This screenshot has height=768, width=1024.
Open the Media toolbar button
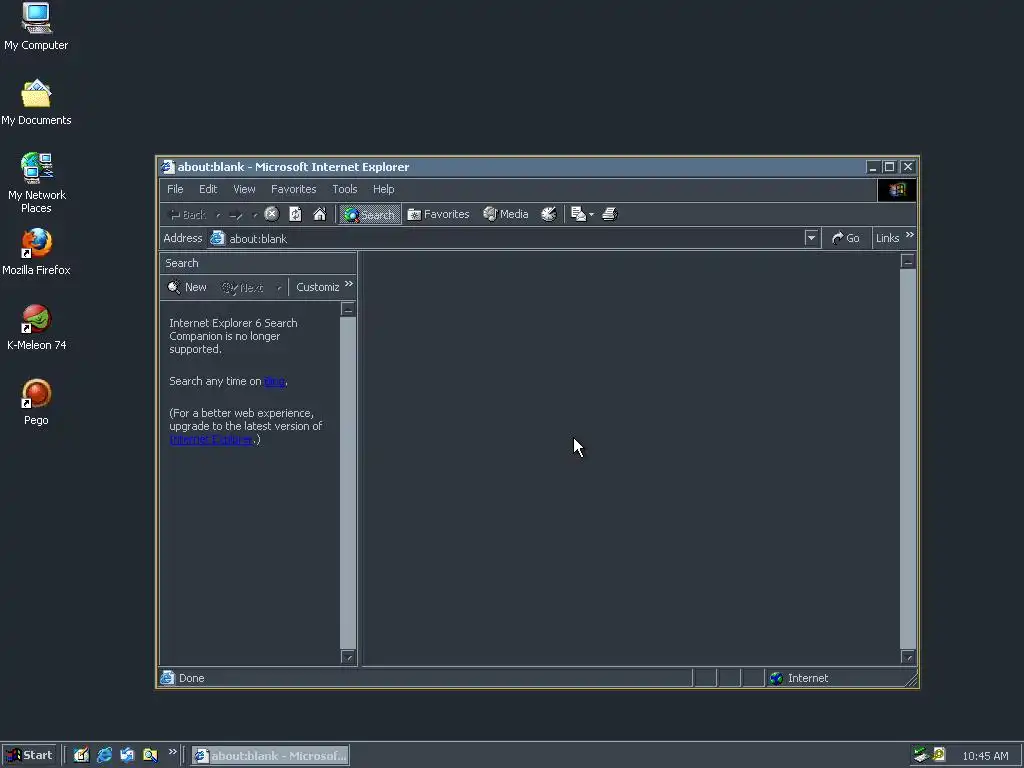pos(505,214)
